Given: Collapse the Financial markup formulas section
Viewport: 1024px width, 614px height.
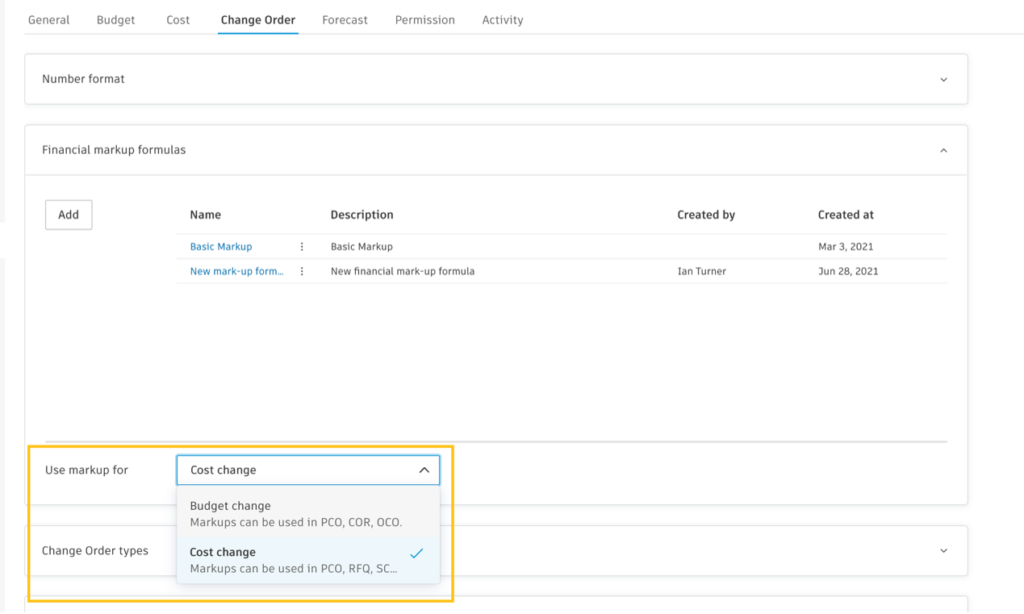Looking at the screenshot, I should (x=943, y=150).
